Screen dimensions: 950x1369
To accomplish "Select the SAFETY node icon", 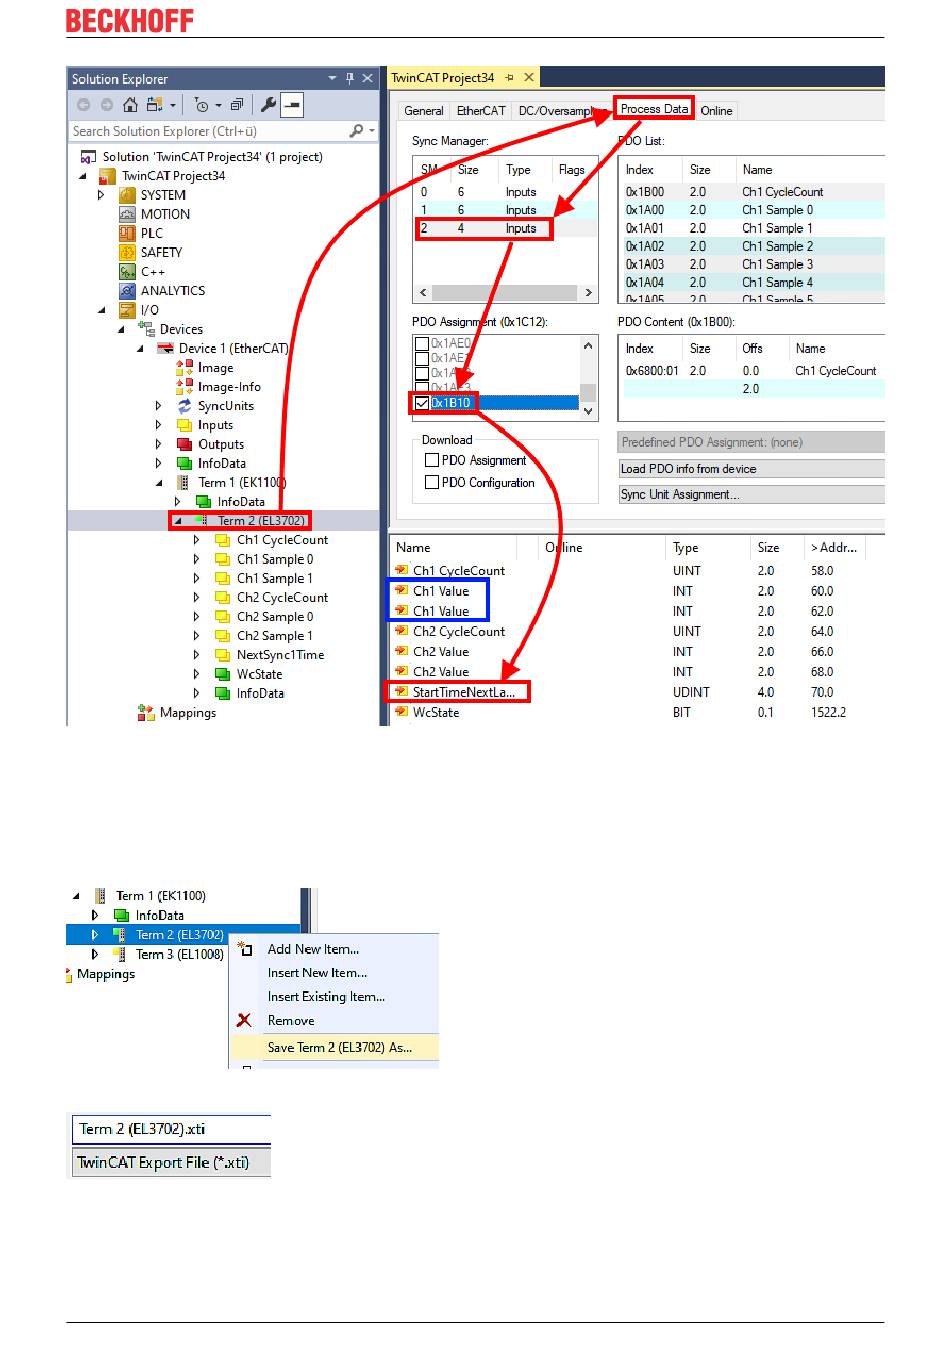I will click(x=127, y=252).
